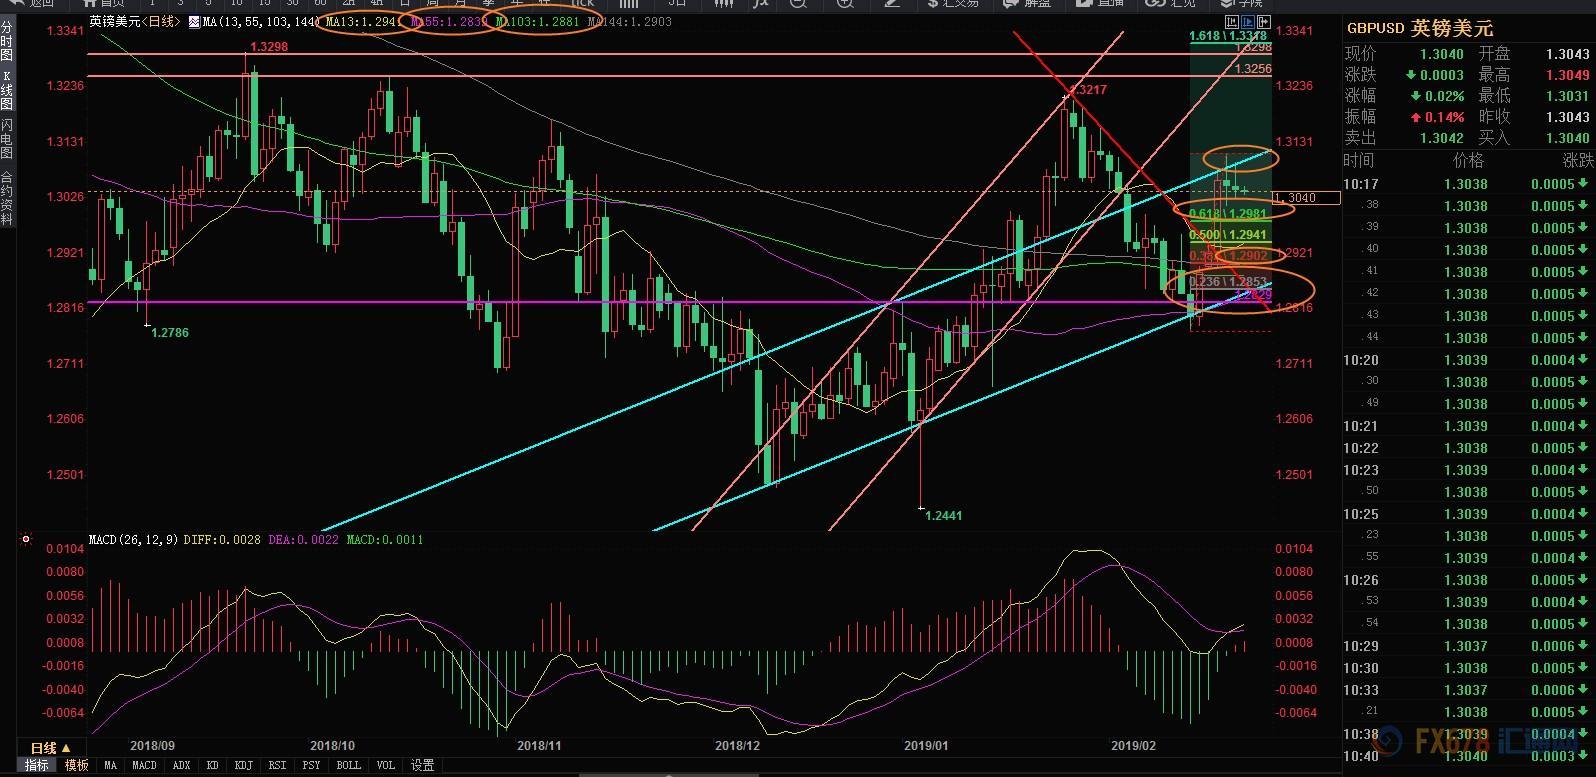This screenshot has height=777, width=1596.
Task: Select the 10:33 tick row
Action: pyautogui.click(x=1469, y=690)
